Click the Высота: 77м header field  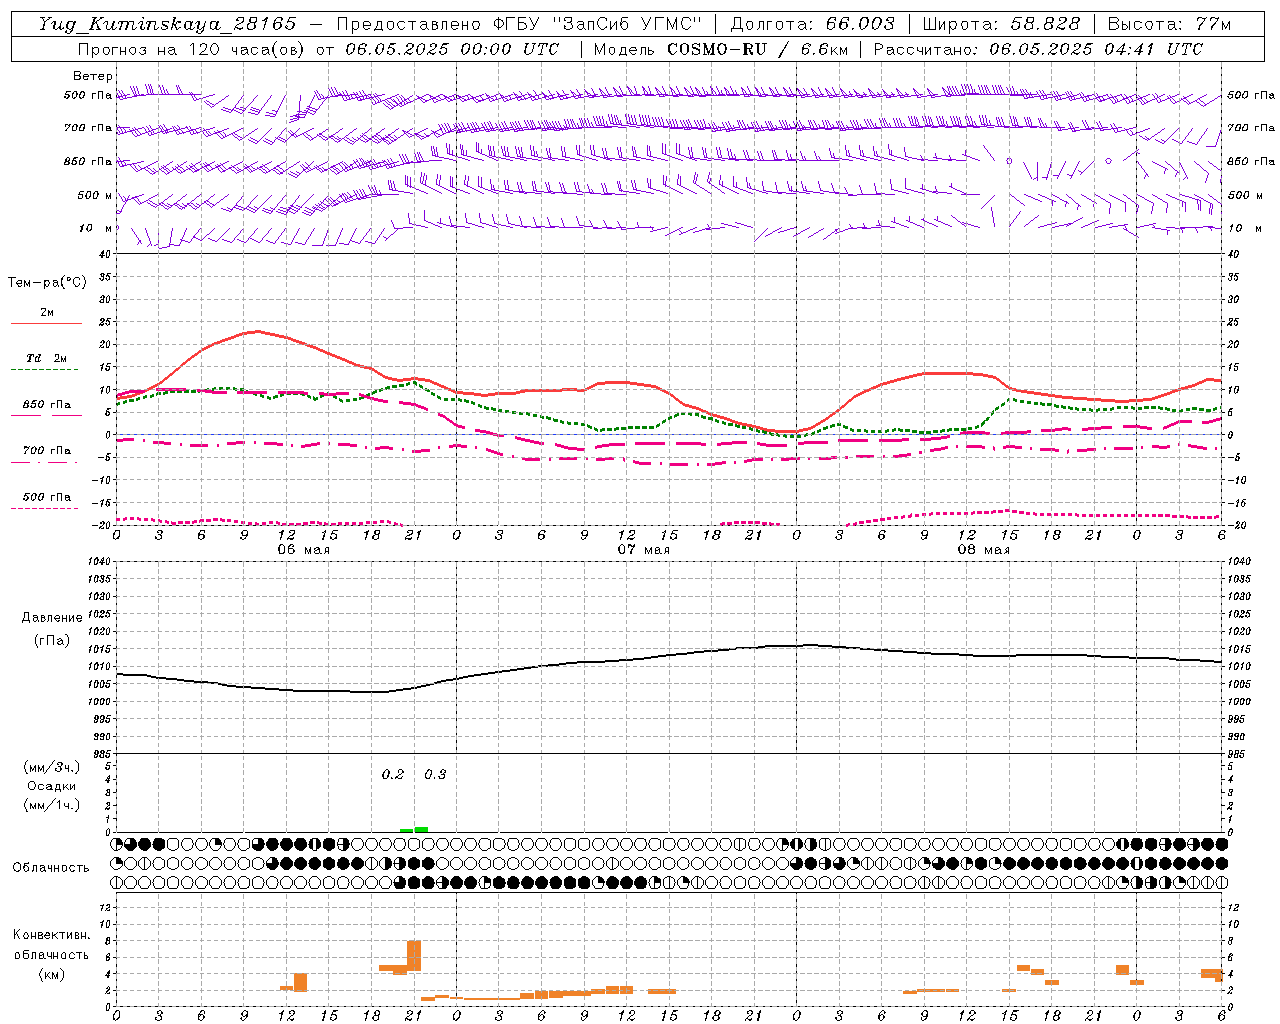point(1170,24)
